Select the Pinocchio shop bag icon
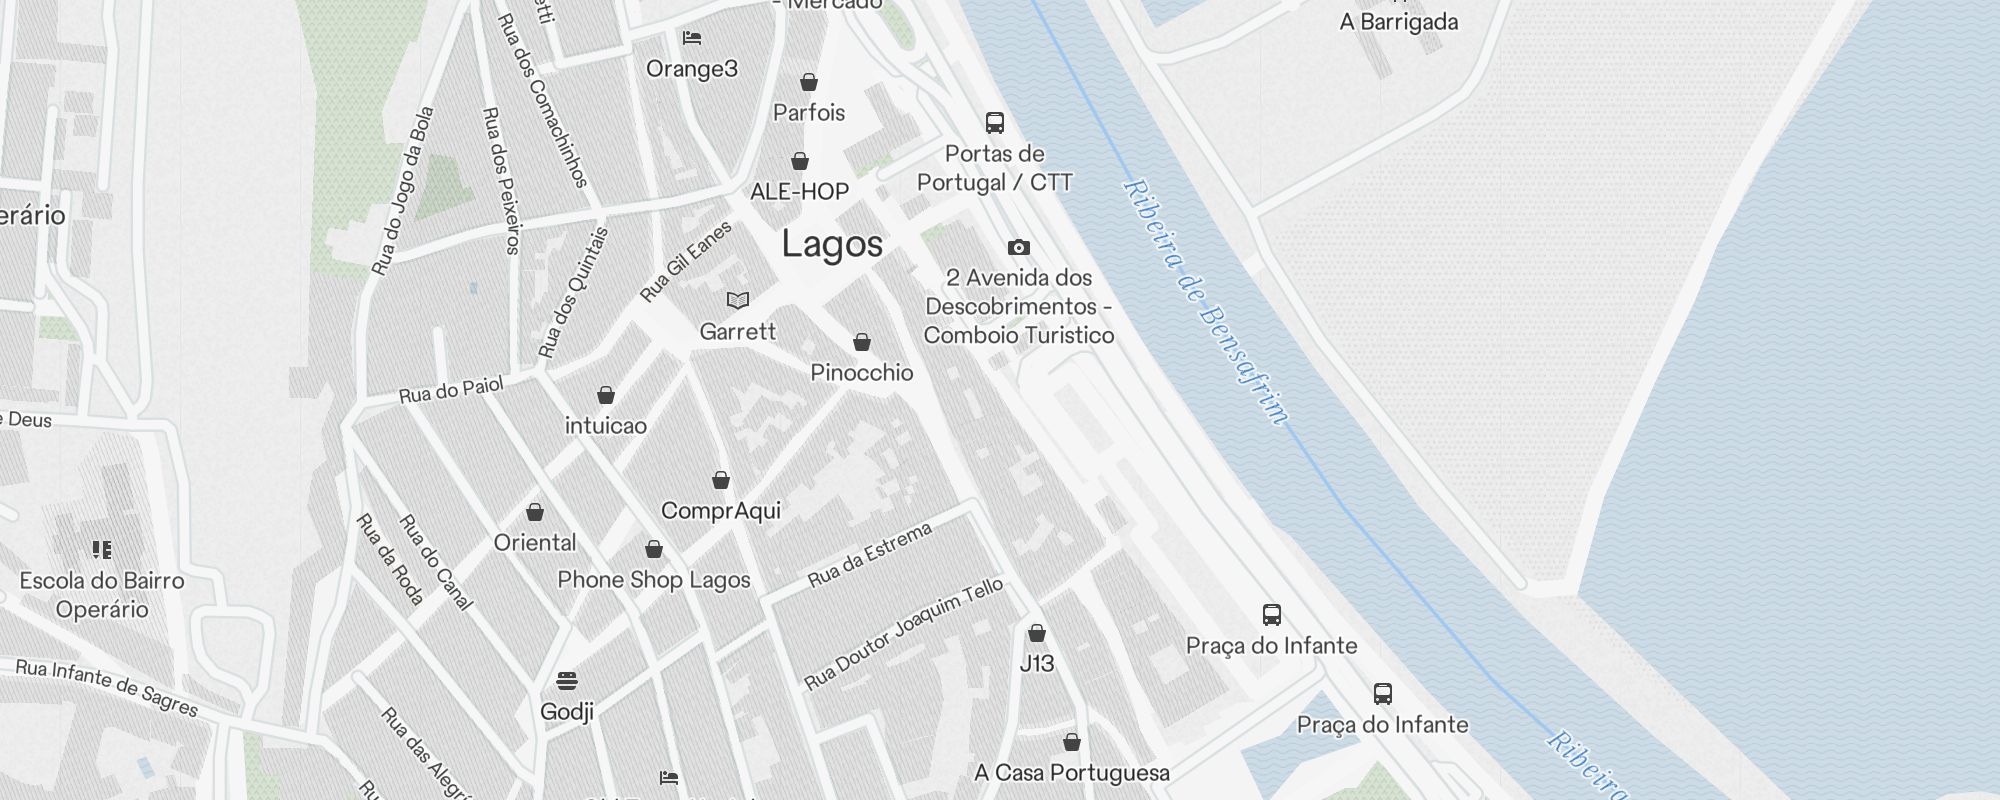Viewport: 2000px width, 800px height. [862, 342]
